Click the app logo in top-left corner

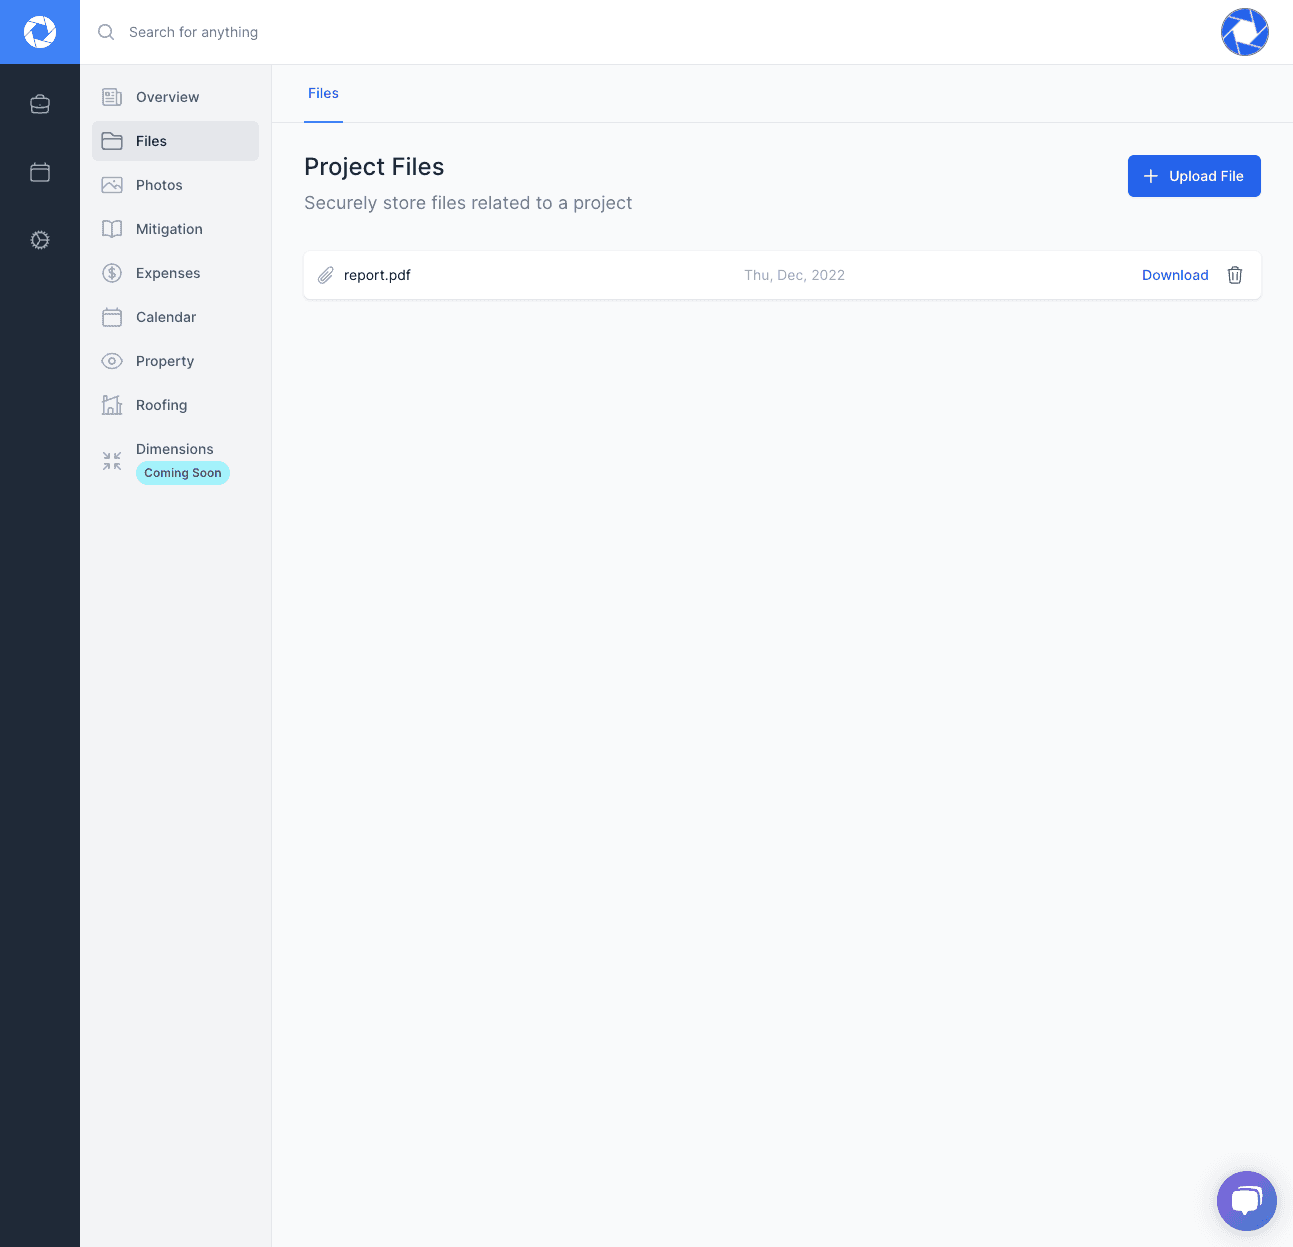click(40, 32)
